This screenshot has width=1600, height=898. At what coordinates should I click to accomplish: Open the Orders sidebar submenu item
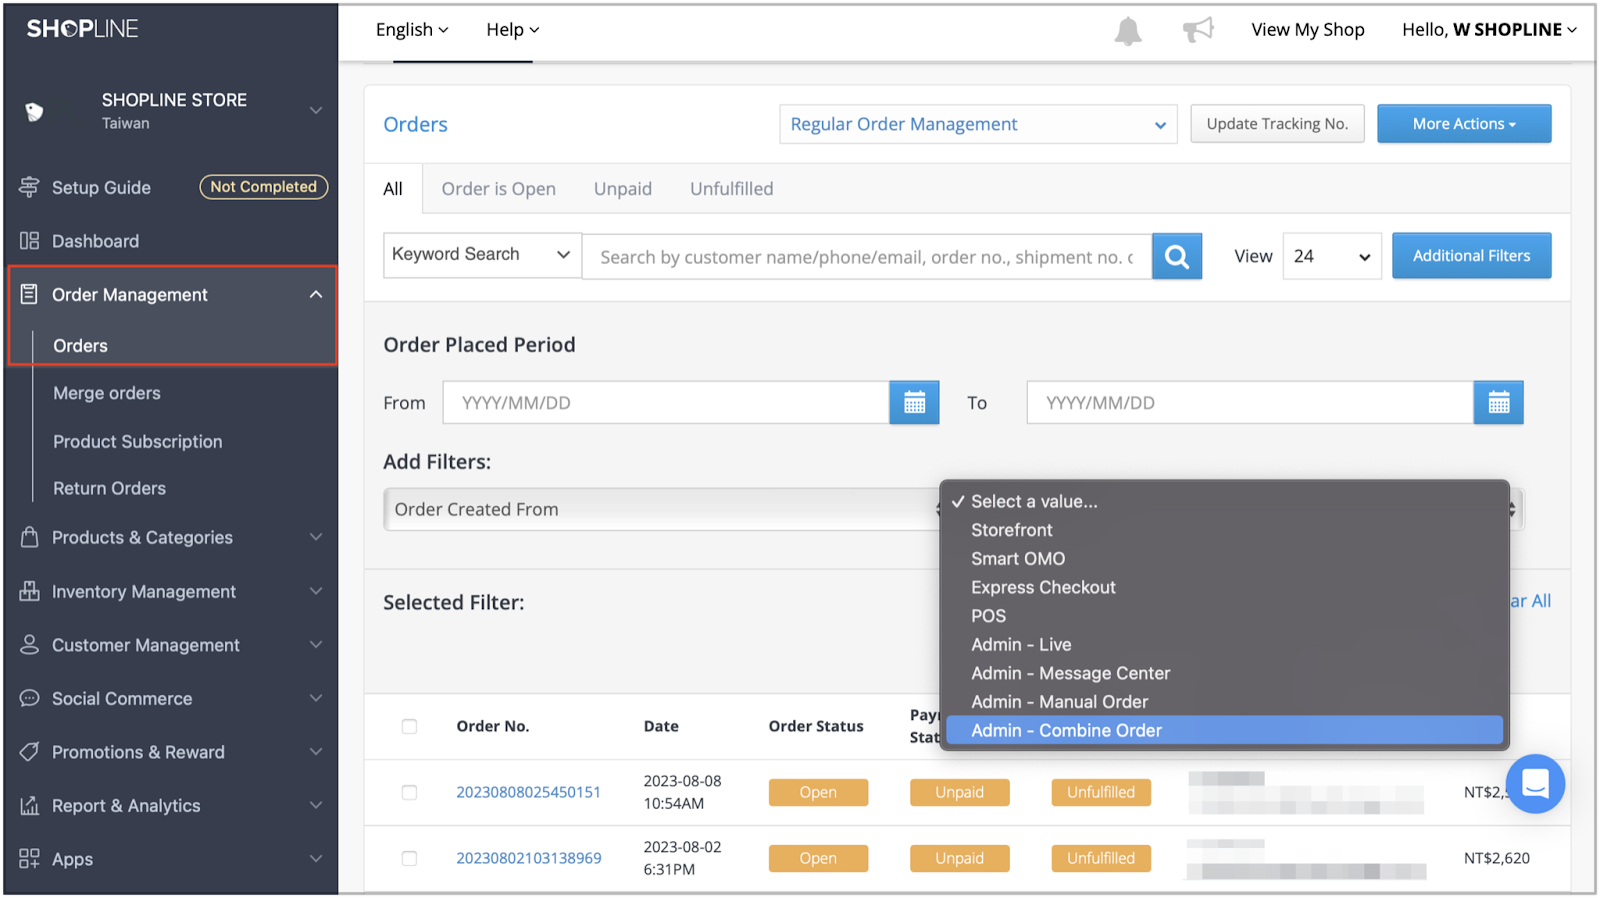tap(80, 346)
